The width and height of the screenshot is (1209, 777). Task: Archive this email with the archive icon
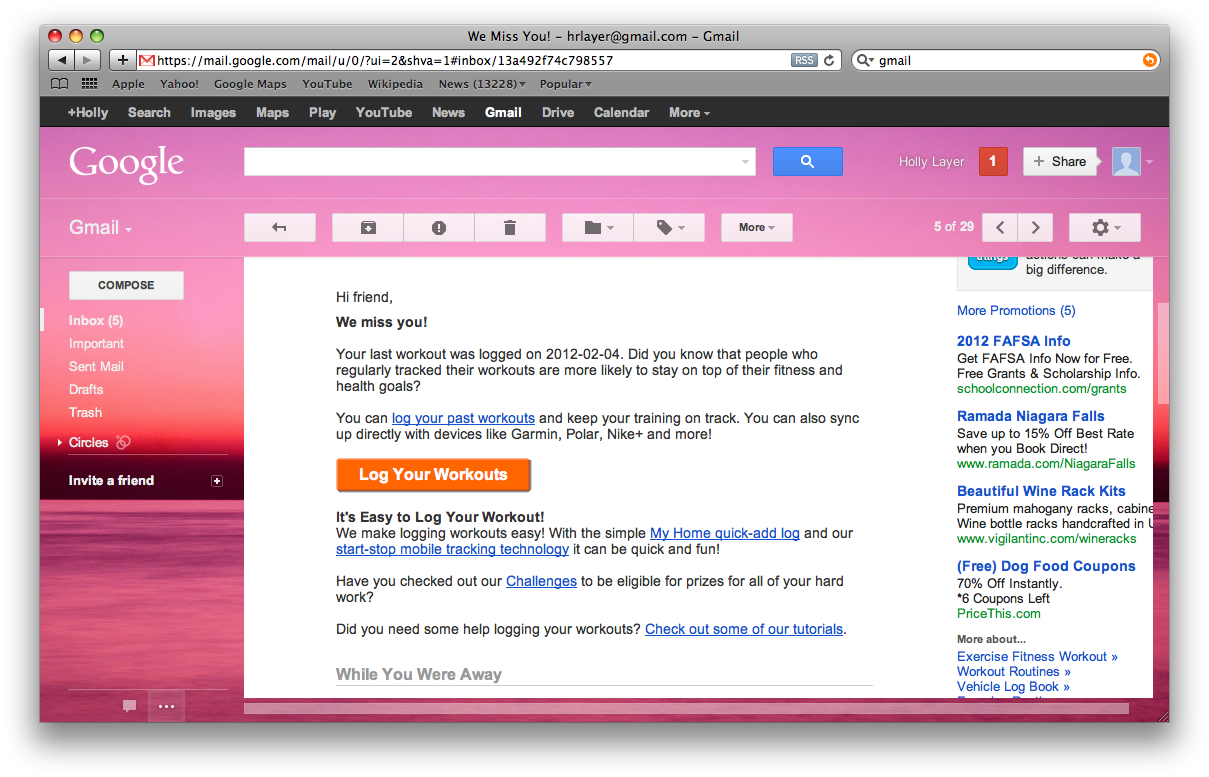368,228
